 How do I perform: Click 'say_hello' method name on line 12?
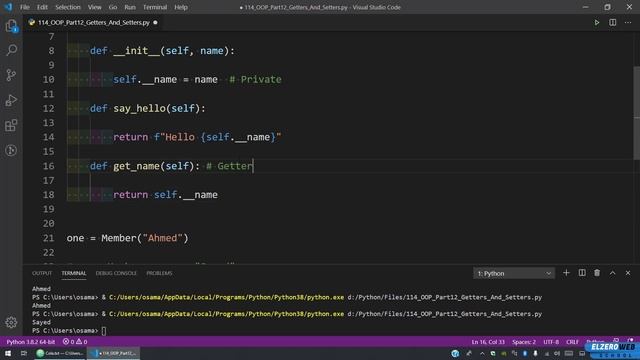coord(139,108)
